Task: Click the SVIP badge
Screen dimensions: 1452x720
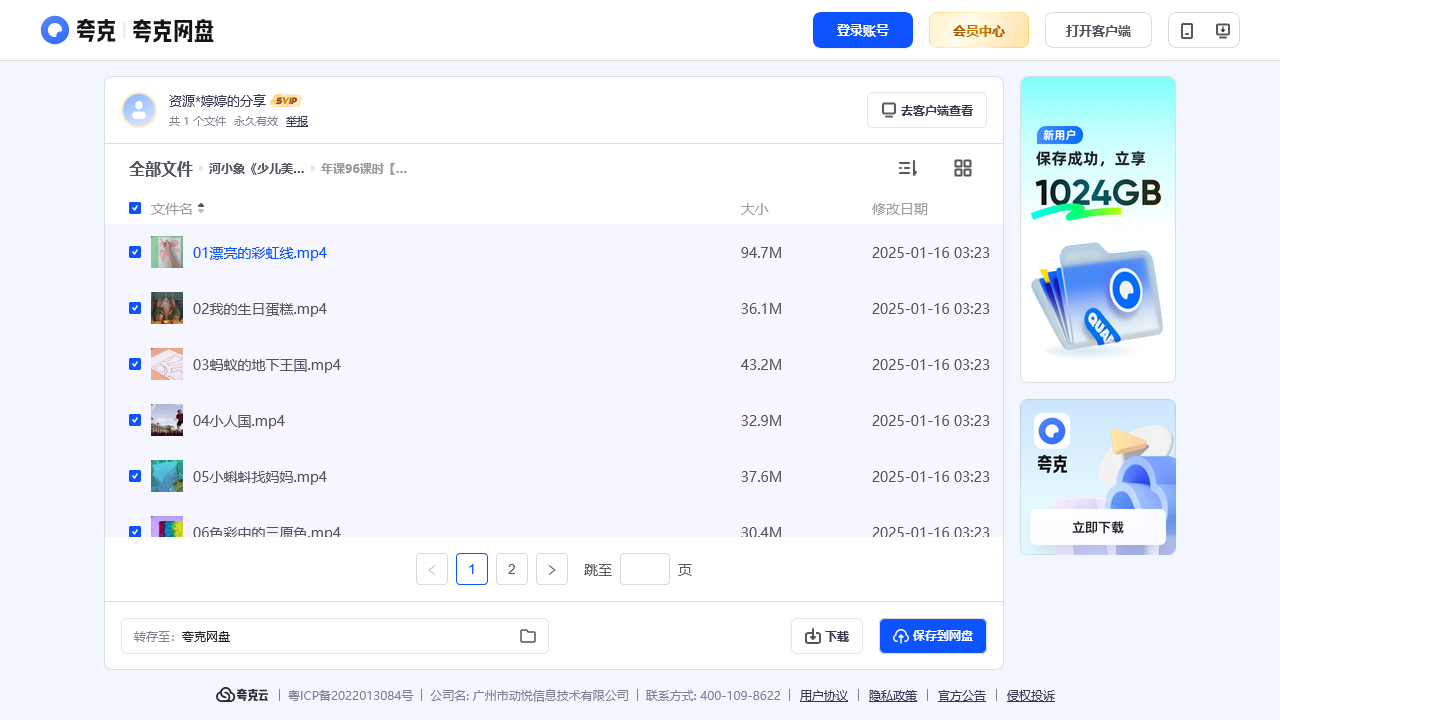Action: click(x=286, y=101)
